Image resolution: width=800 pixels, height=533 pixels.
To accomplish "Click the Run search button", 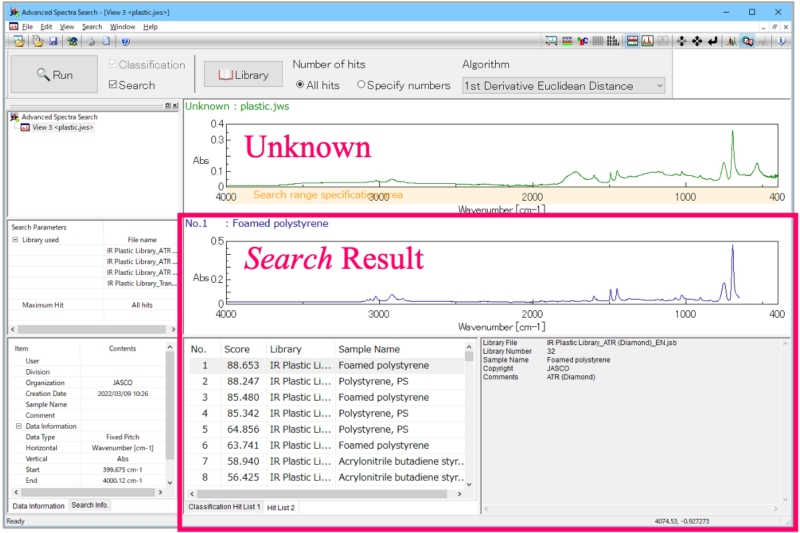I will point(55,74).
